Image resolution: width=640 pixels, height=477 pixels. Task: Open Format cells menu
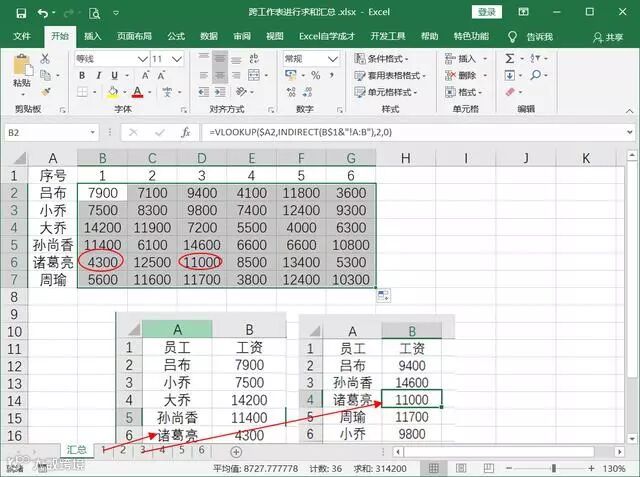(x=463, y=92)
